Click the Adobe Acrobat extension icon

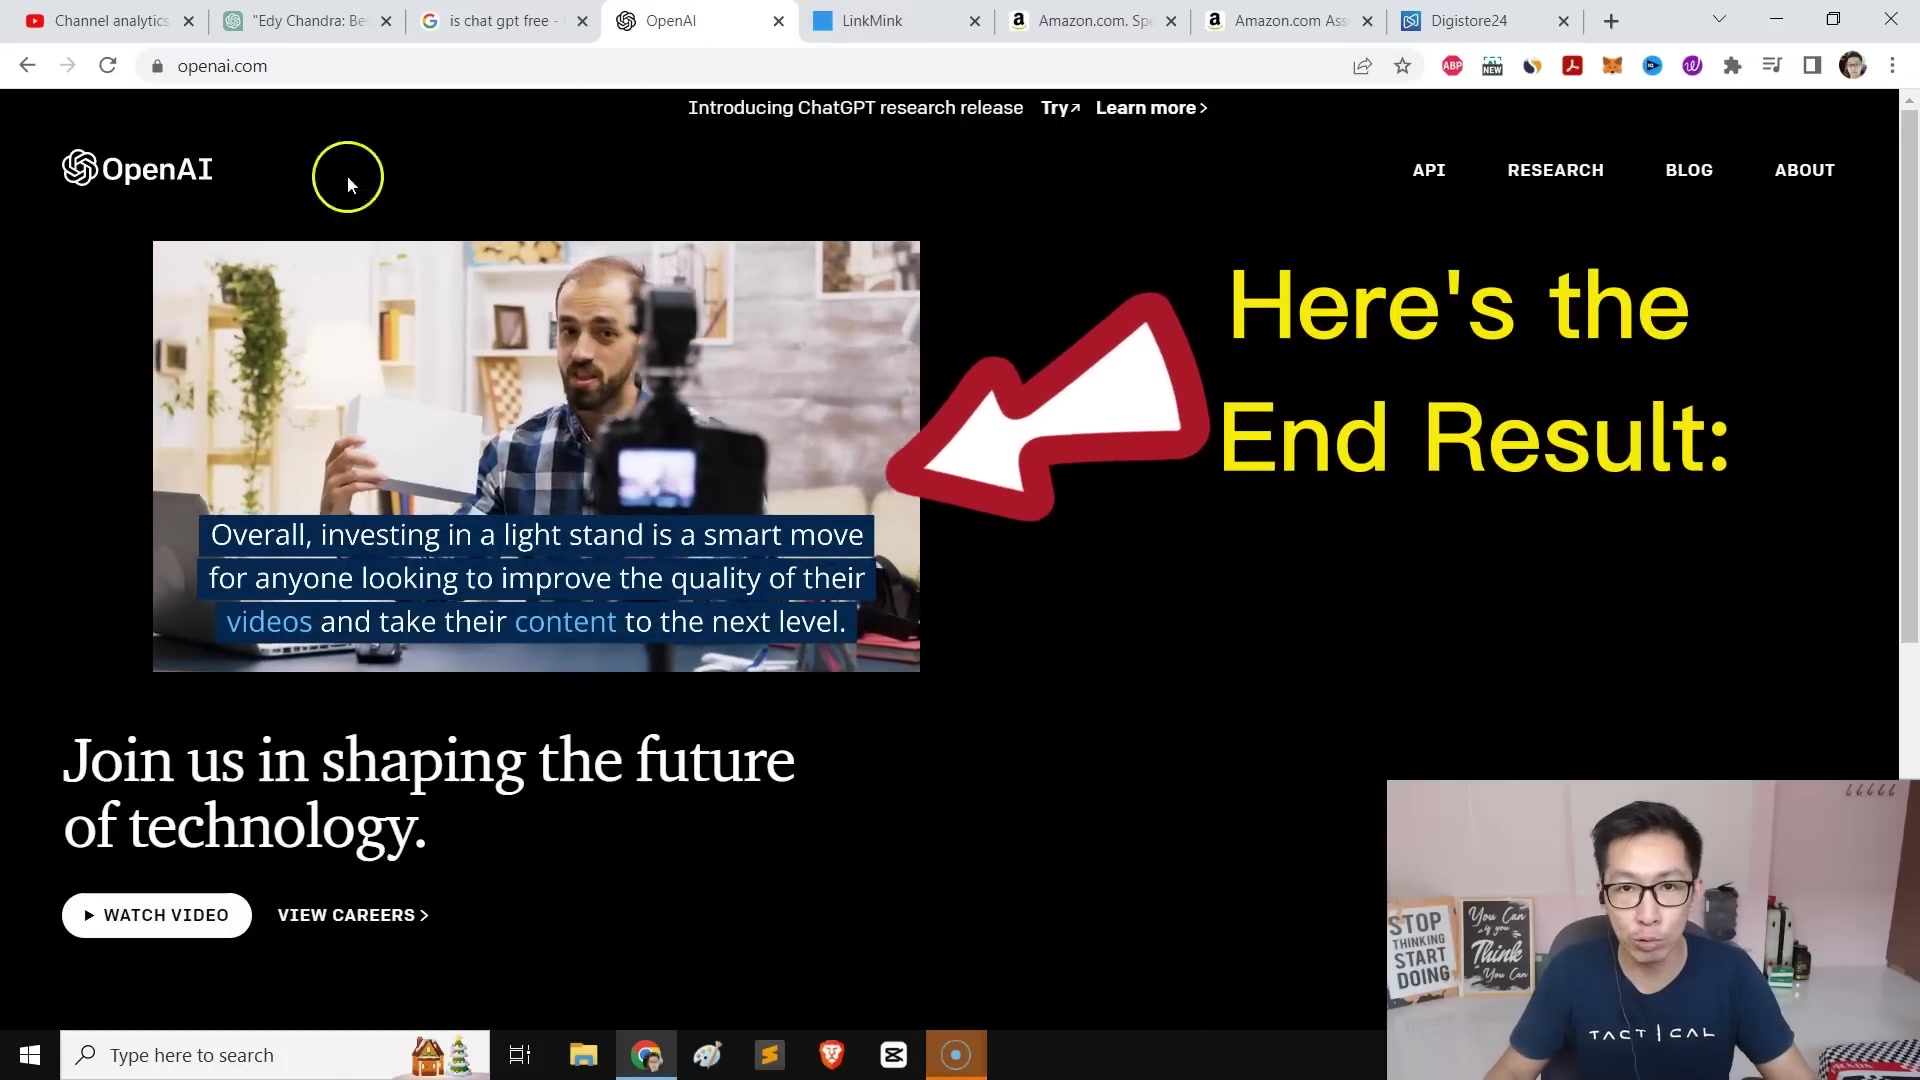pyautogui.click(x=1572, y=66)
